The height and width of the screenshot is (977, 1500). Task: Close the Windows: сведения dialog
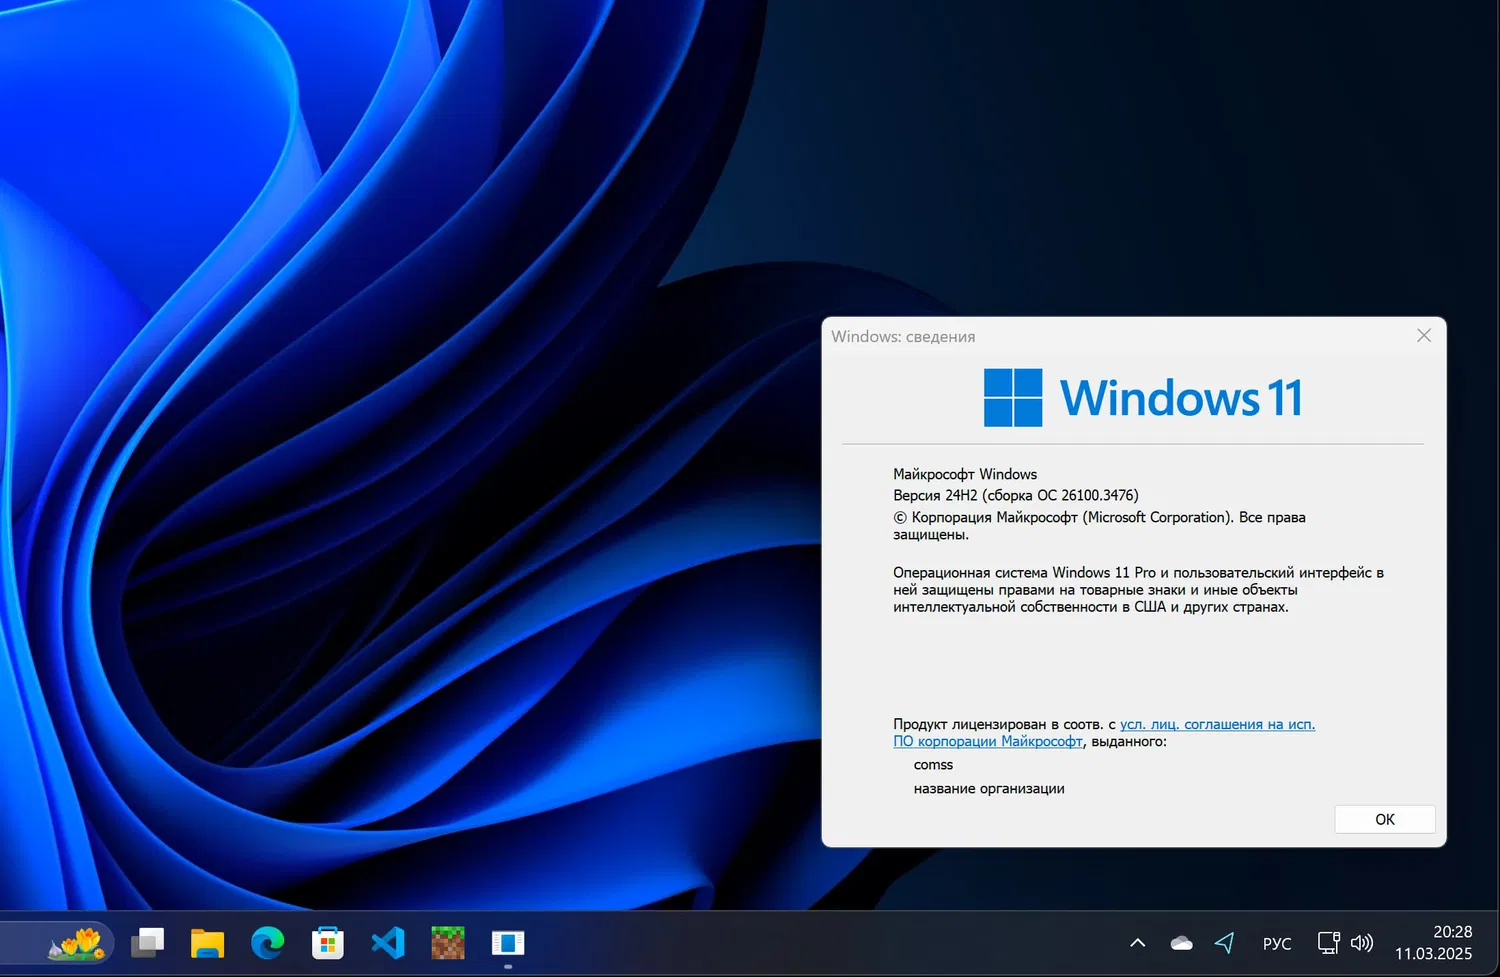tap(1424, 336)
